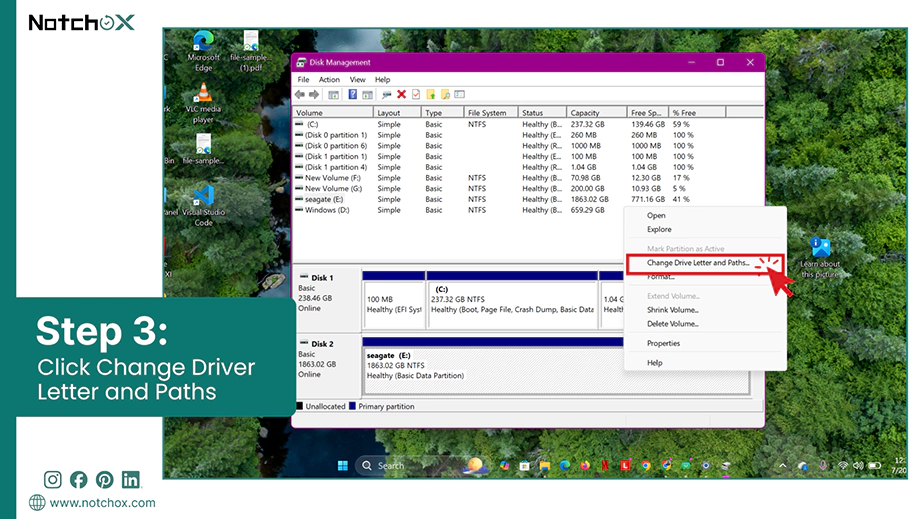Screen dimensions: 922x519
Task: Select VLC media player desktop icon
Action: (x=203, y=103)
